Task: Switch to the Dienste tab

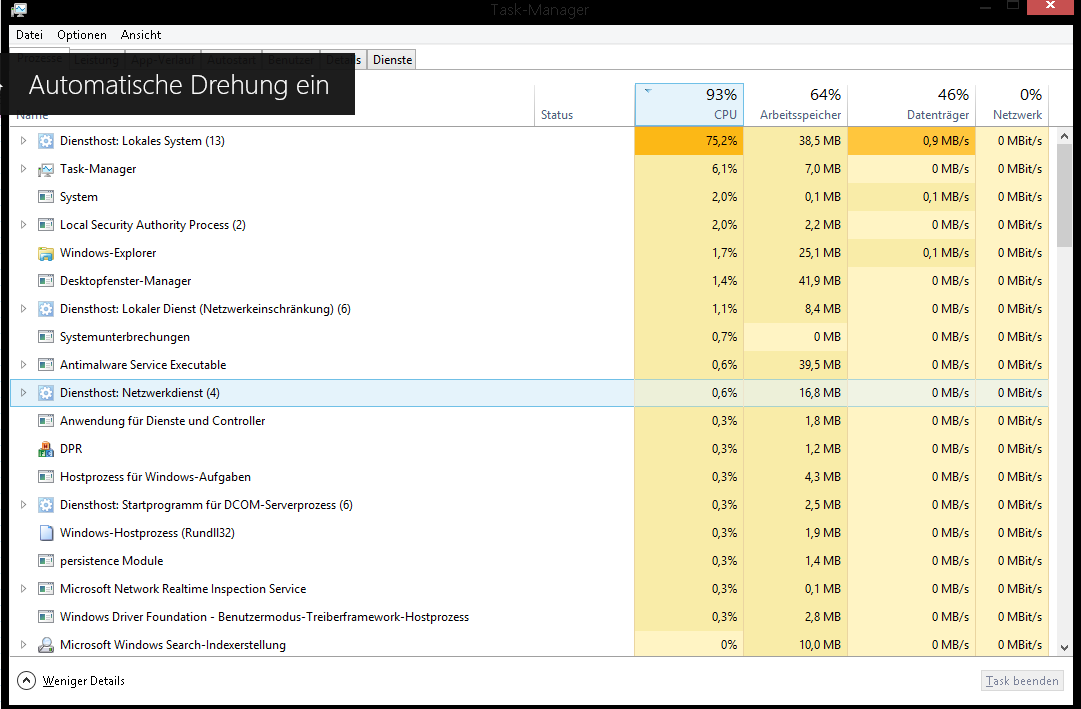Action: [392, 60]
